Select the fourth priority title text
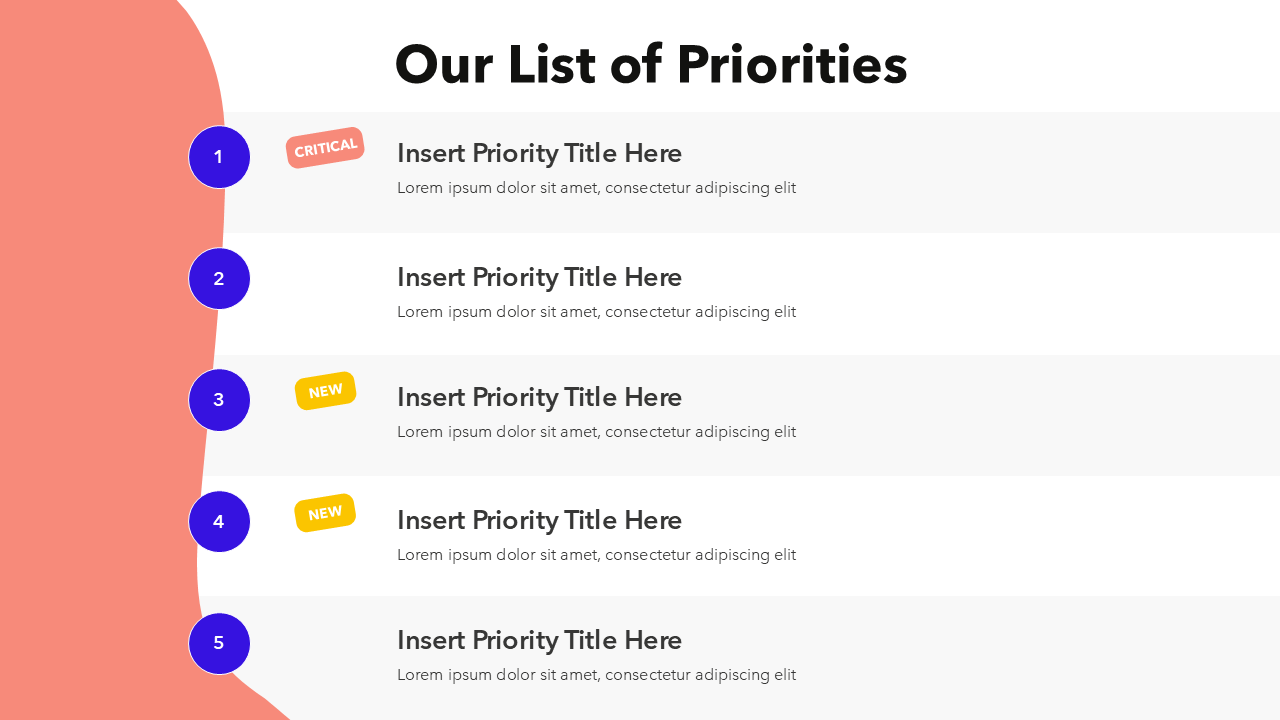 (x=539, y=520)
